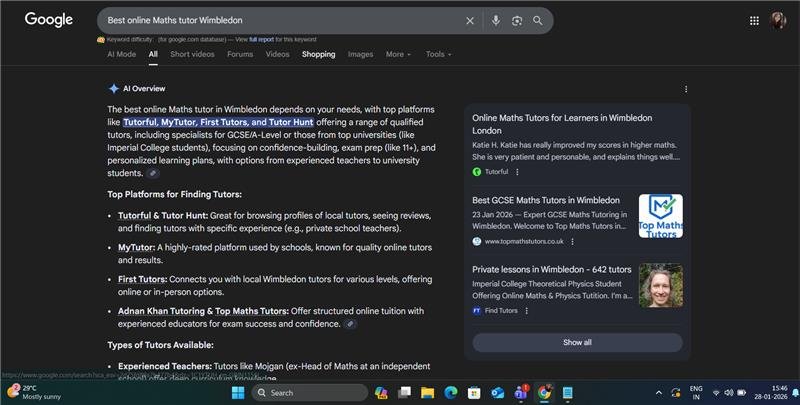
Task: Switch to the Shopping tab
Action: click(318, 54)
